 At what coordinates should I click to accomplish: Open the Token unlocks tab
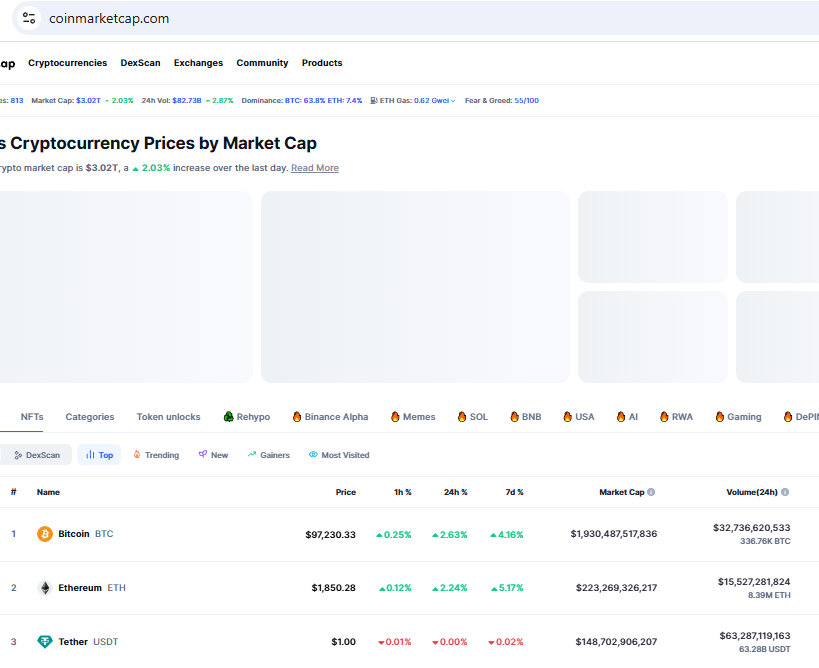tap(168, 417)
